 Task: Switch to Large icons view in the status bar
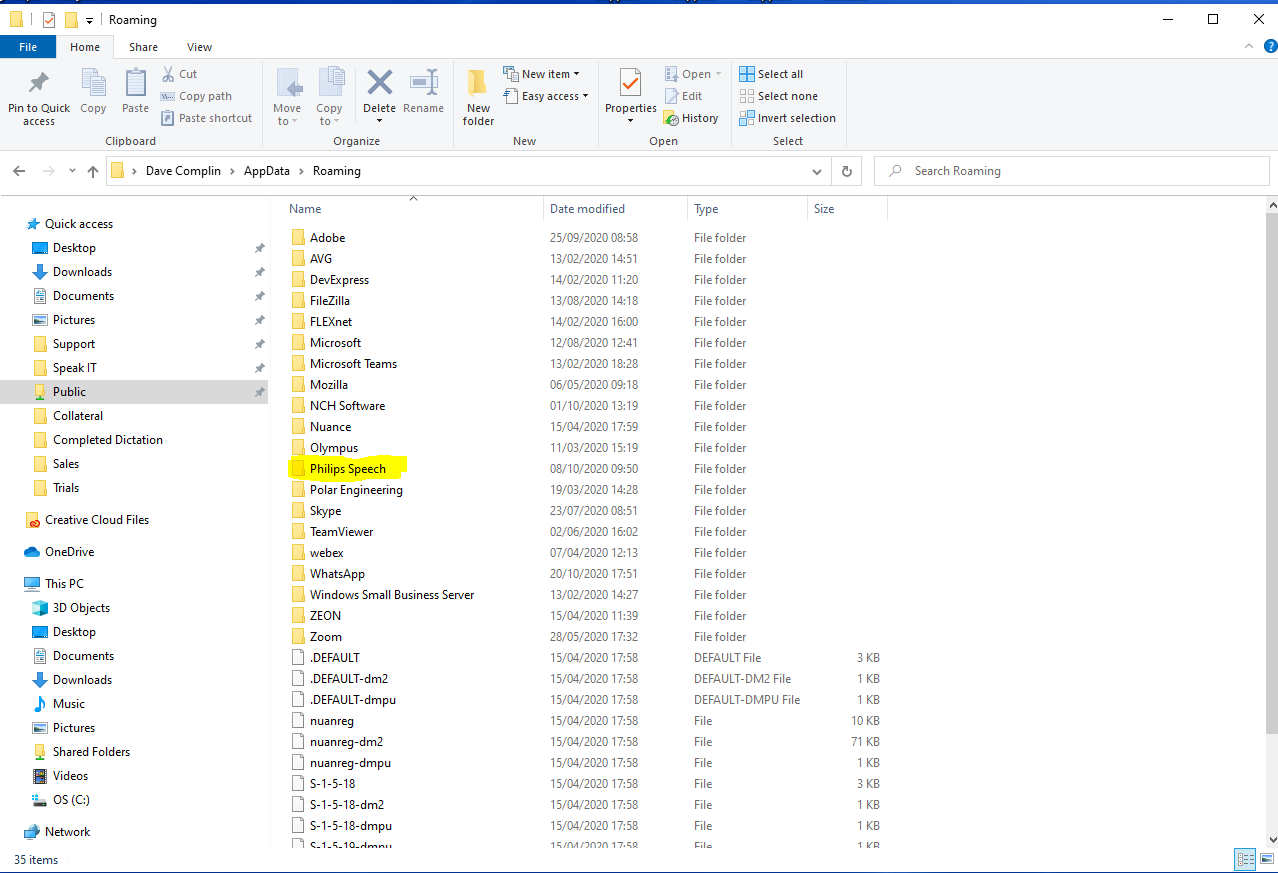(1266, 859)
